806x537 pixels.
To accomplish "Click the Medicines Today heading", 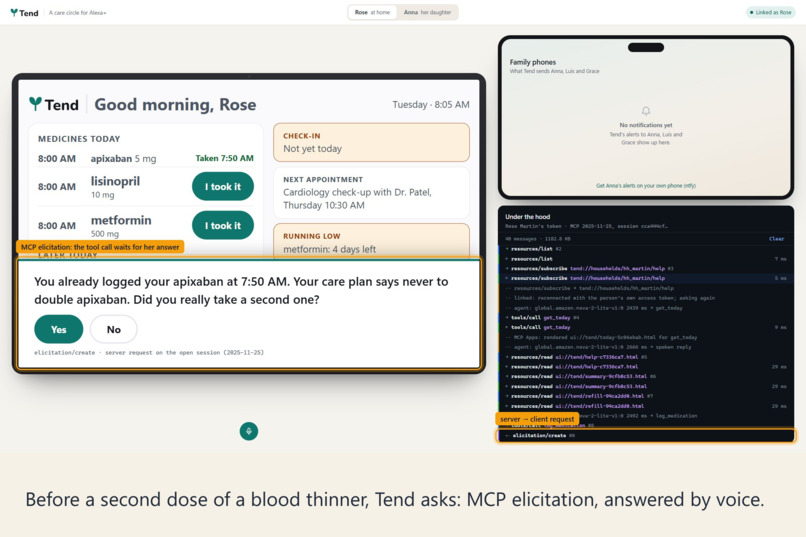I will 79,139.
